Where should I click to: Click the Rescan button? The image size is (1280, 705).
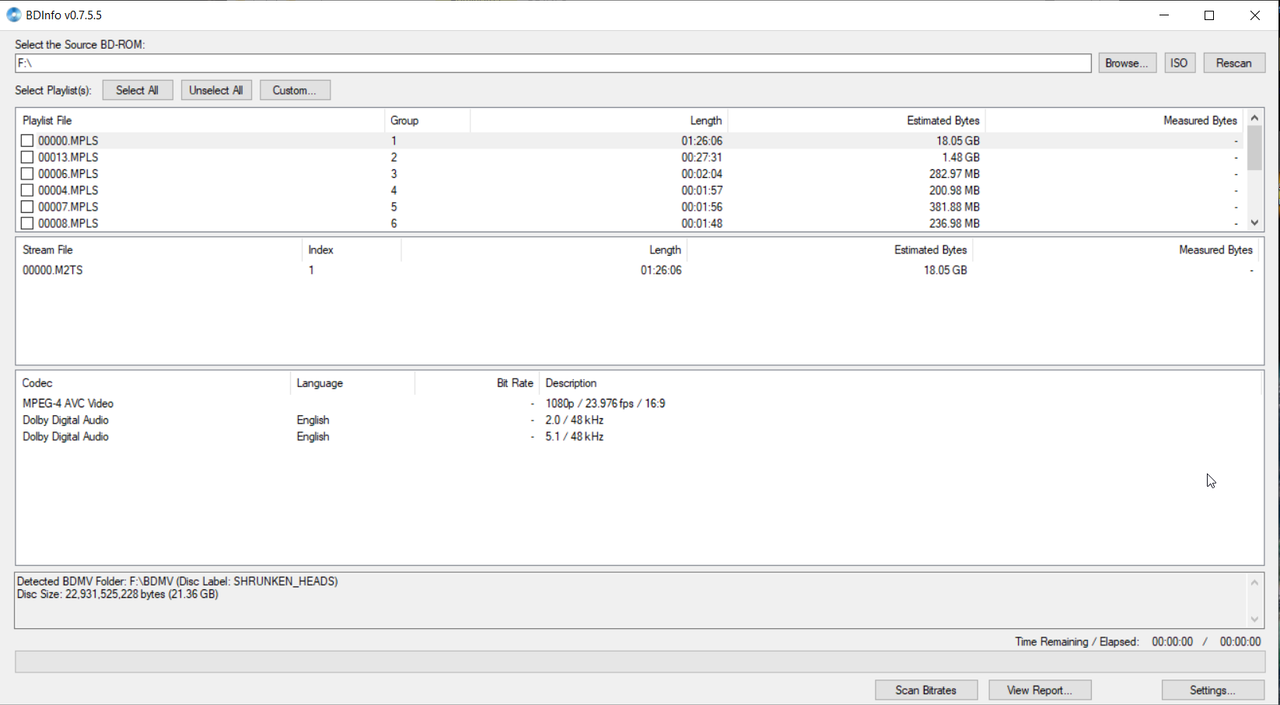coord(1234,63)
